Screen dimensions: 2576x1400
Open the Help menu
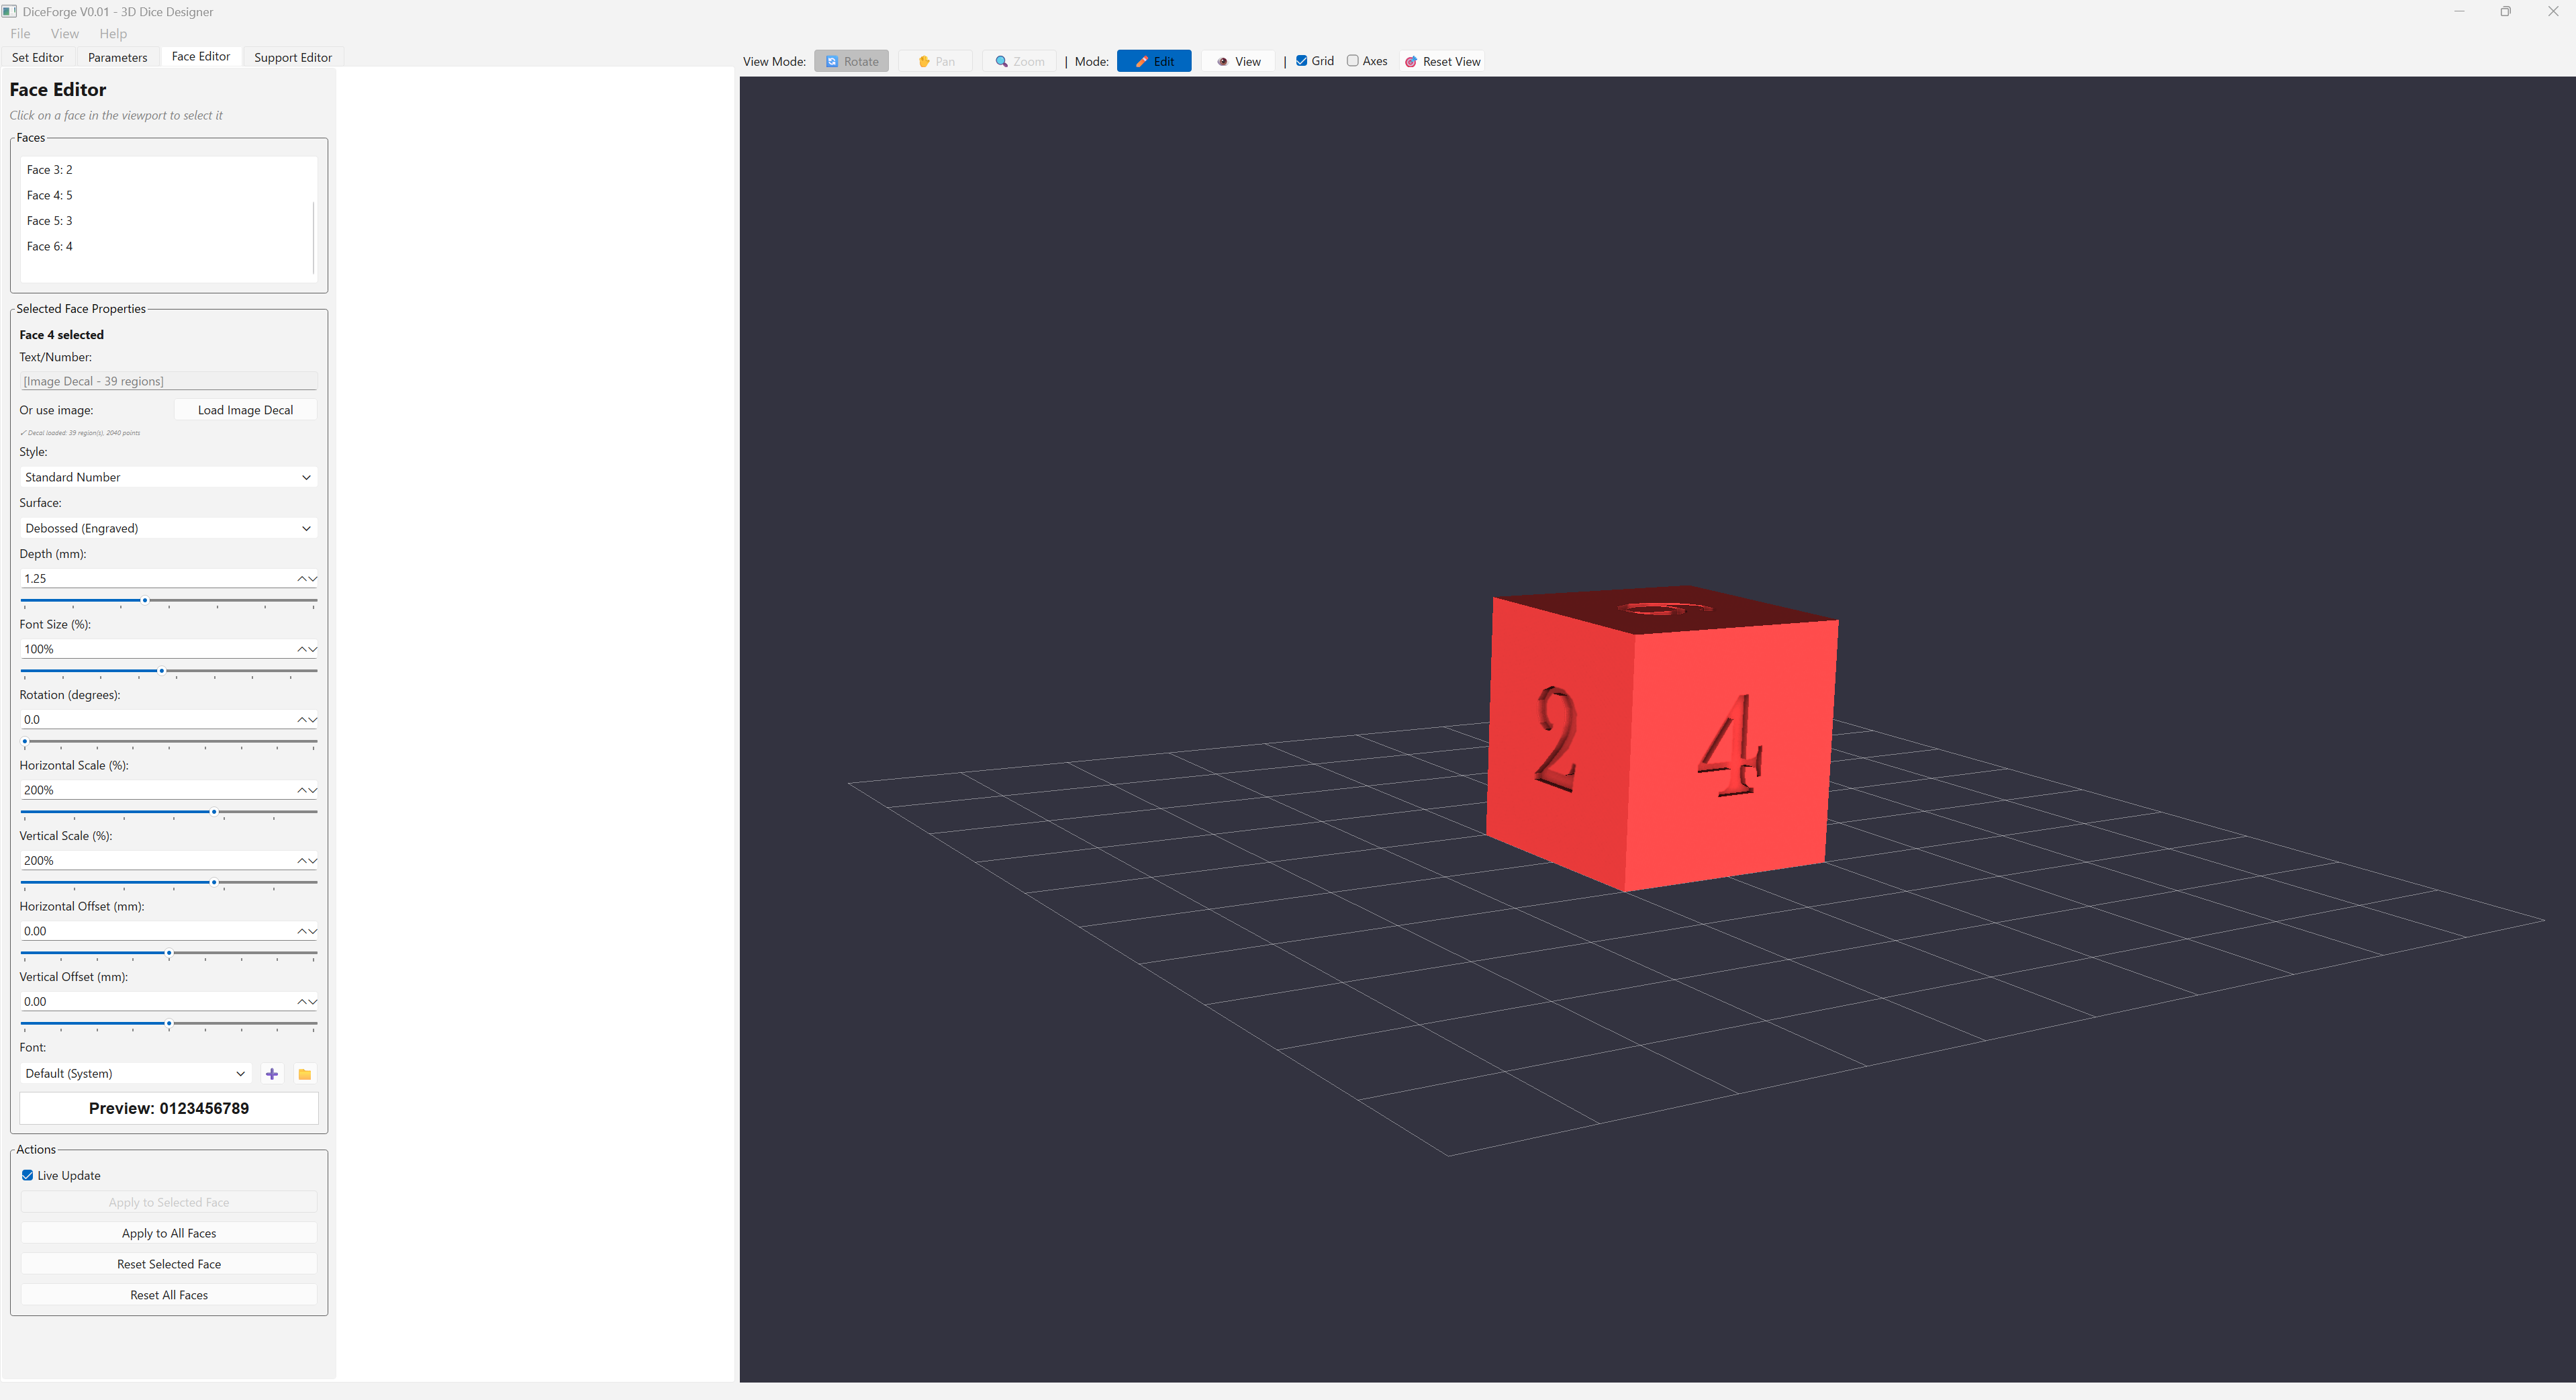(113, 34)
